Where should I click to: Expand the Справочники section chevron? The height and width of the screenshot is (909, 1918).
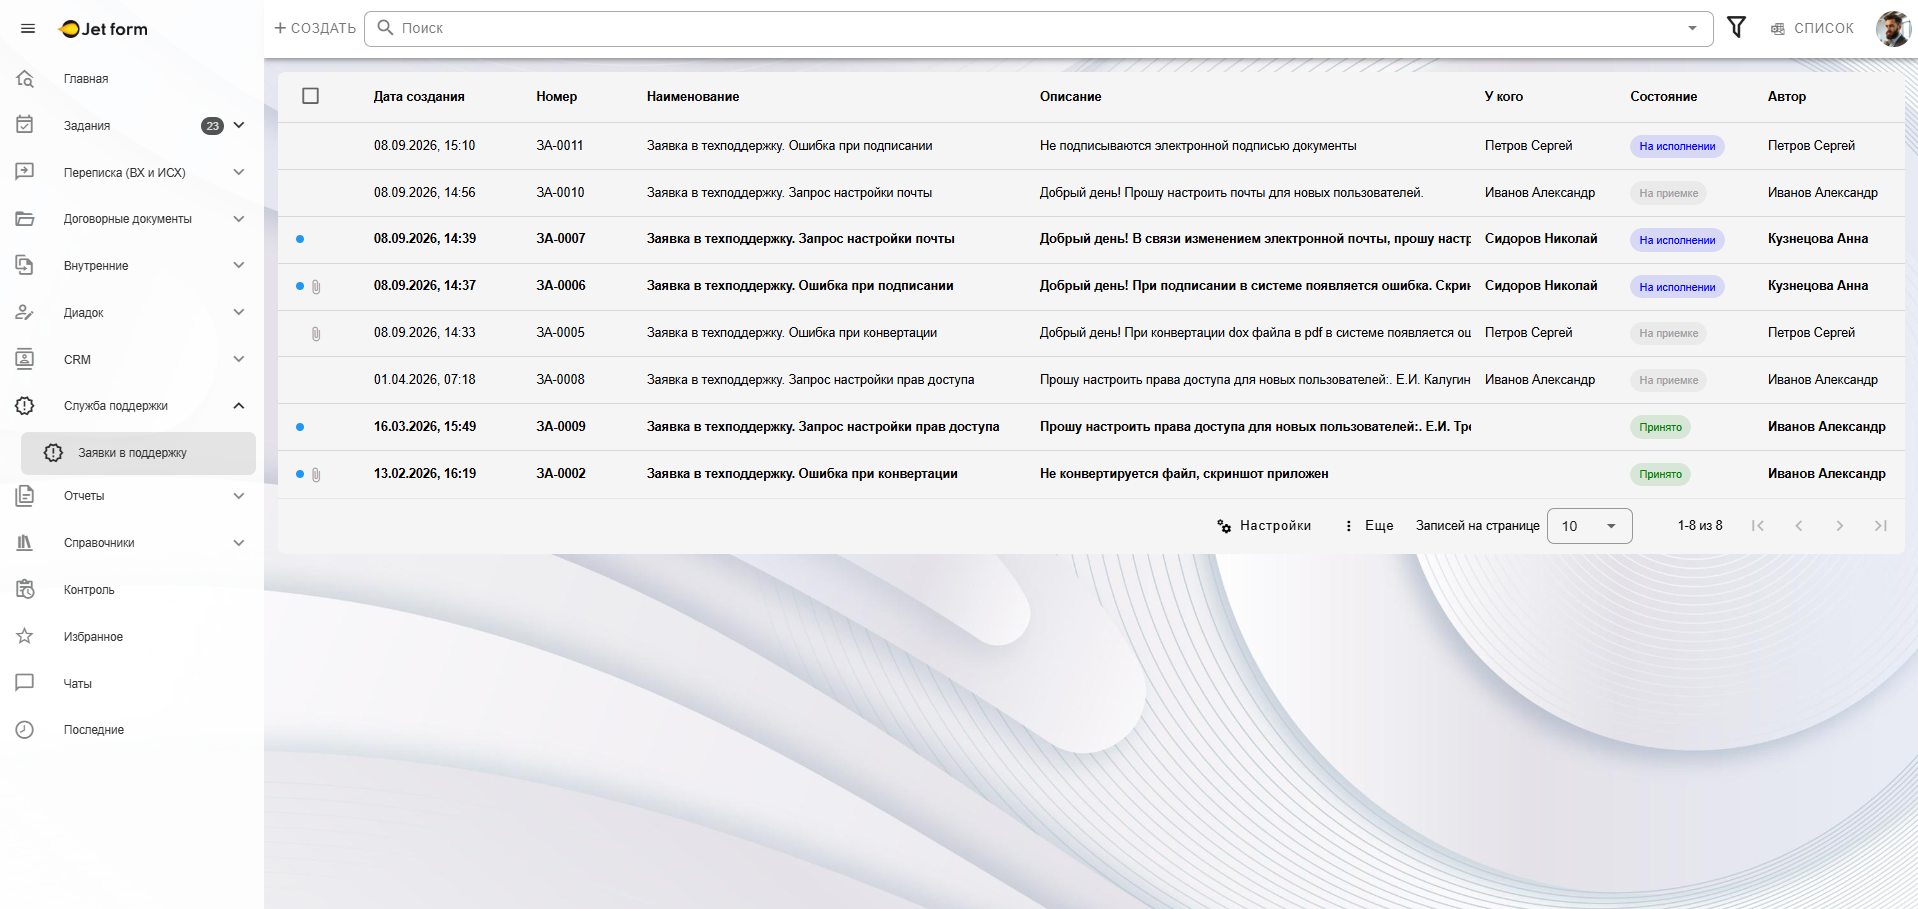(239, 542)
